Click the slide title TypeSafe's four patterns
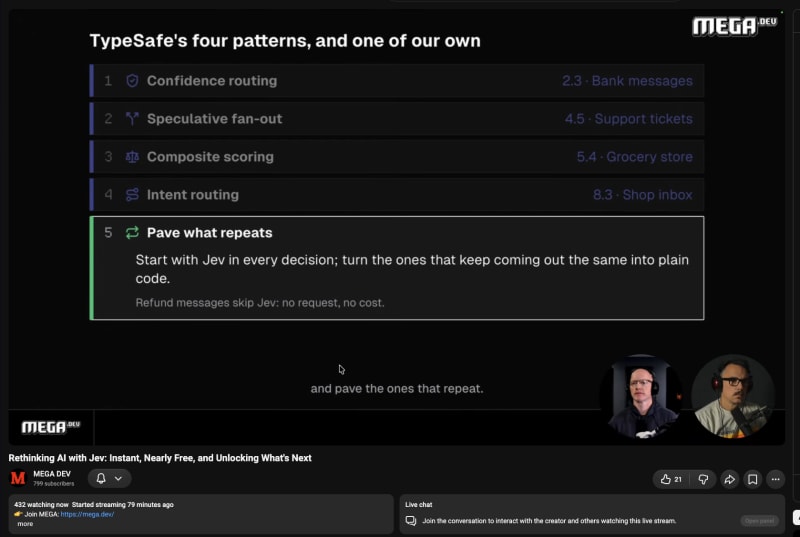Screen dimensions: 800x537 pyautogui.click(x=285, y=41)
